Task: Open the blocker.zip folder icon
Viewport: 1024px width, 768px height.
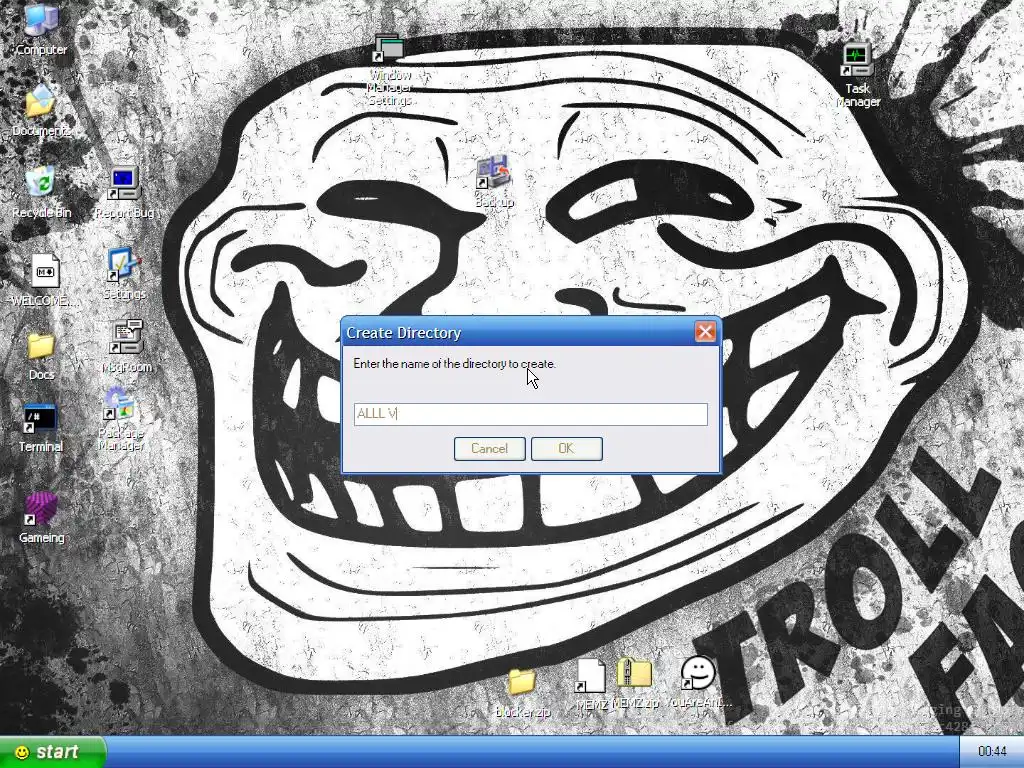Action: [522, 694]
